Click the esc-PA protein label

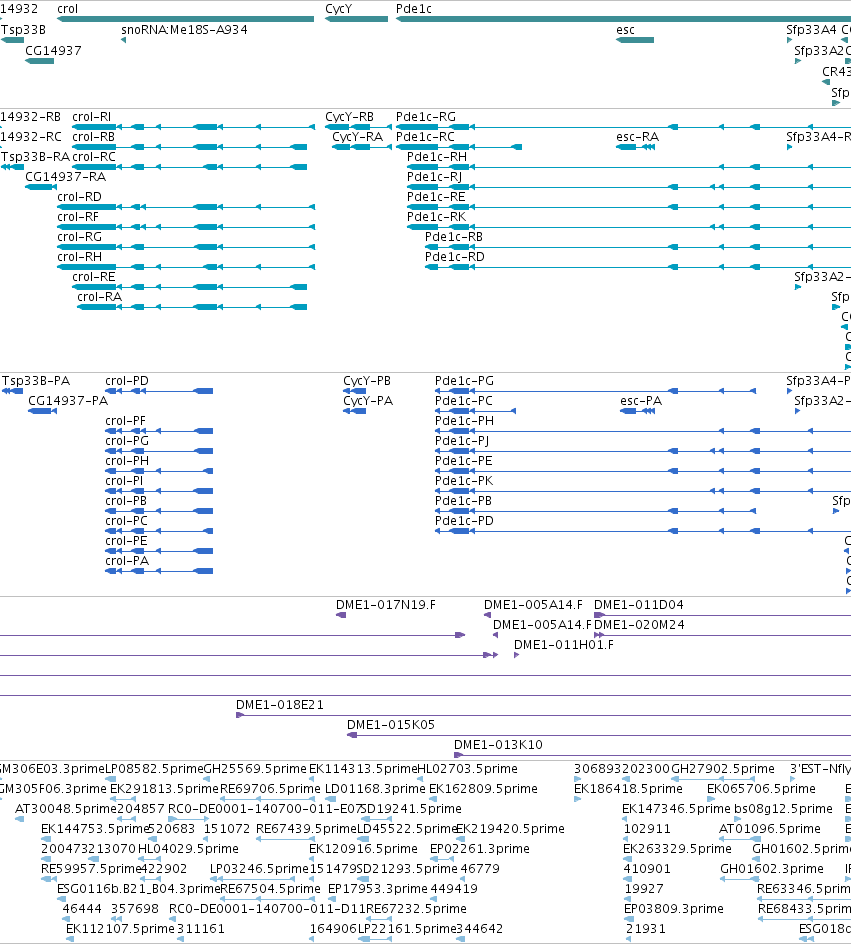[641, 400]
